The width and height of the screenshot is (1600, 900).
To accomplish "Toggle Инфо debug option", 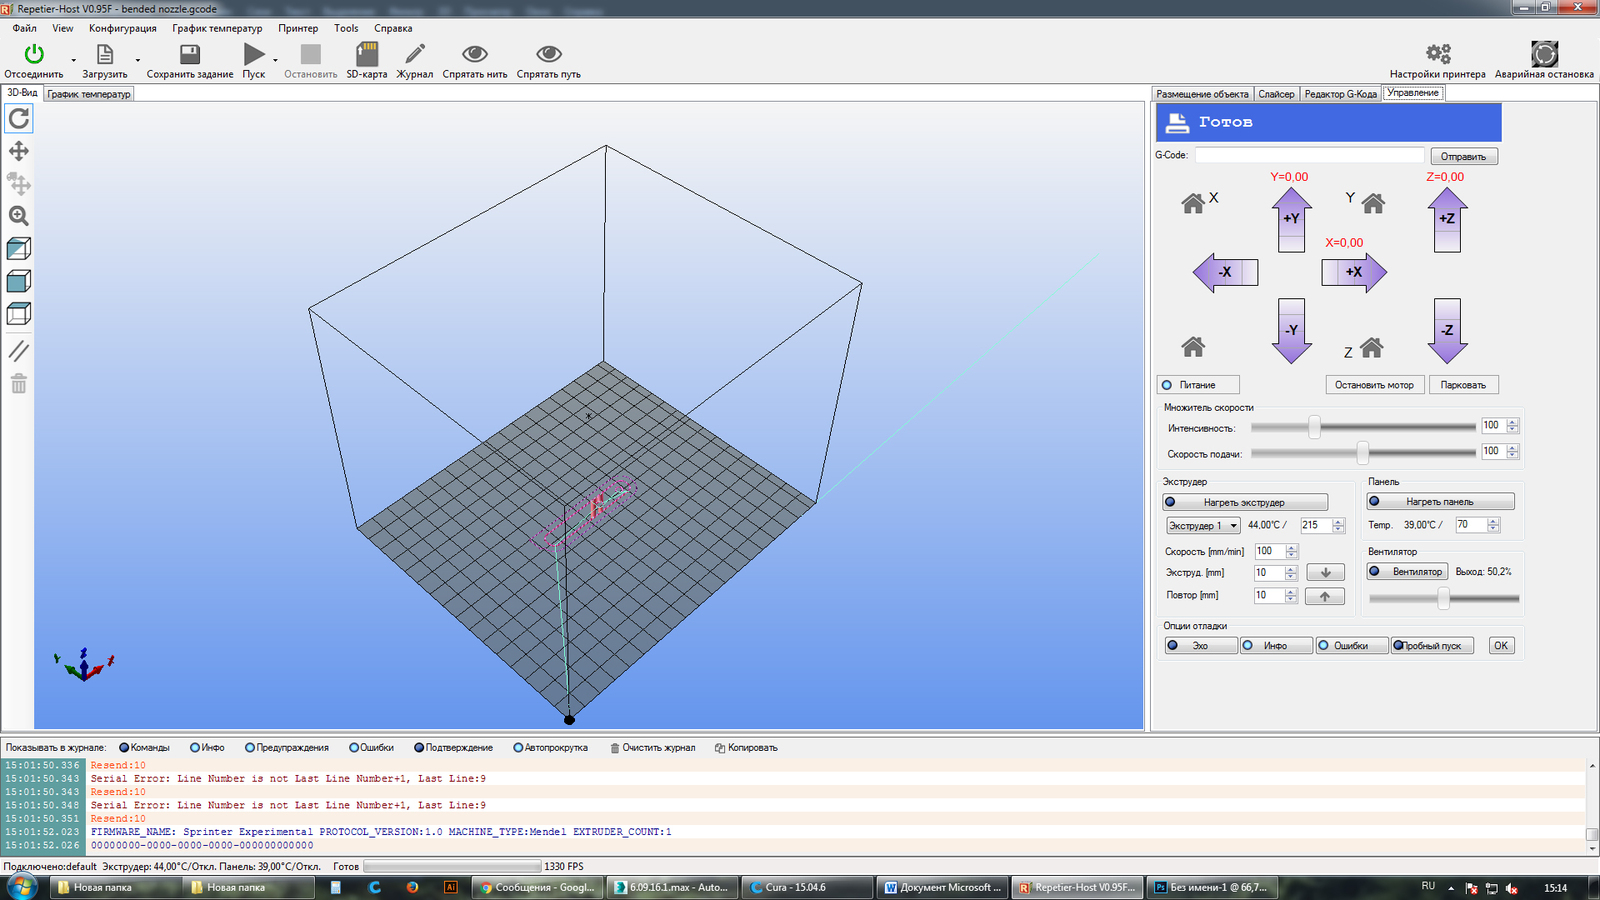I will (x=1276, y=646).
